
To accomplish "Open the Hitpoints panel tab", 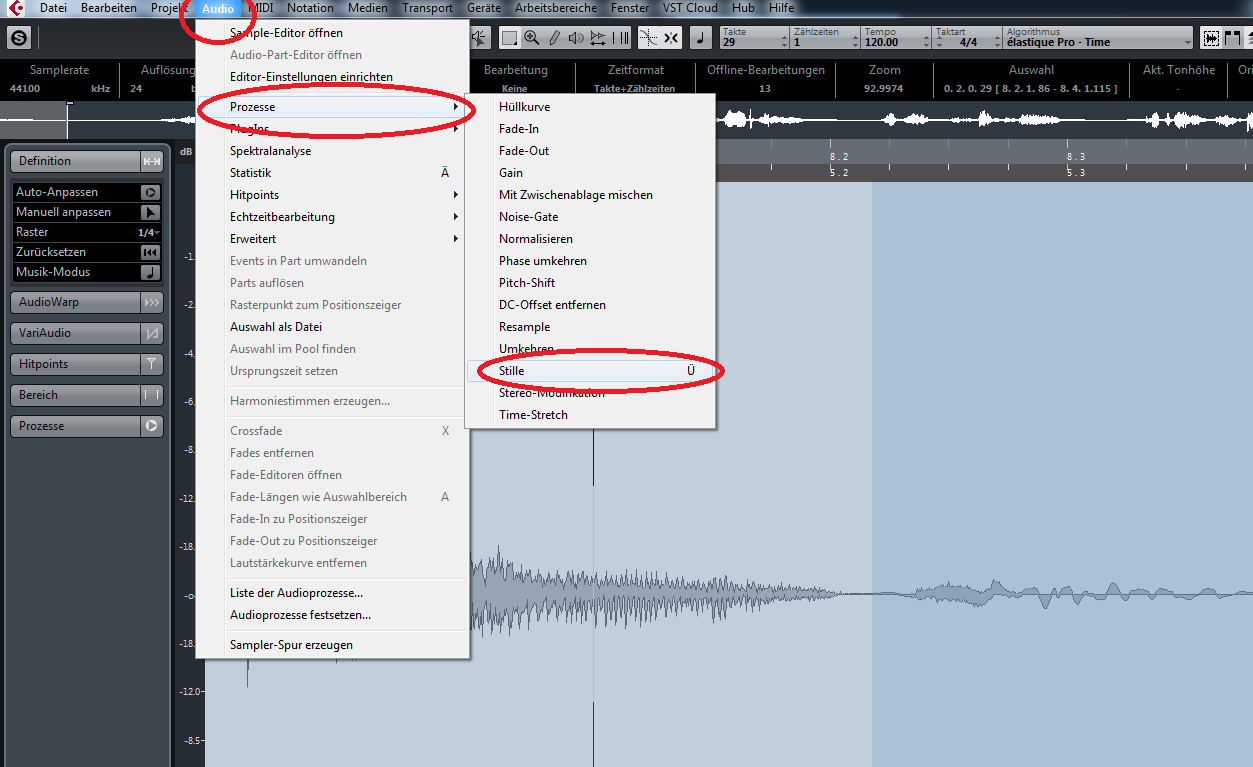I will [x=75, y=364].
